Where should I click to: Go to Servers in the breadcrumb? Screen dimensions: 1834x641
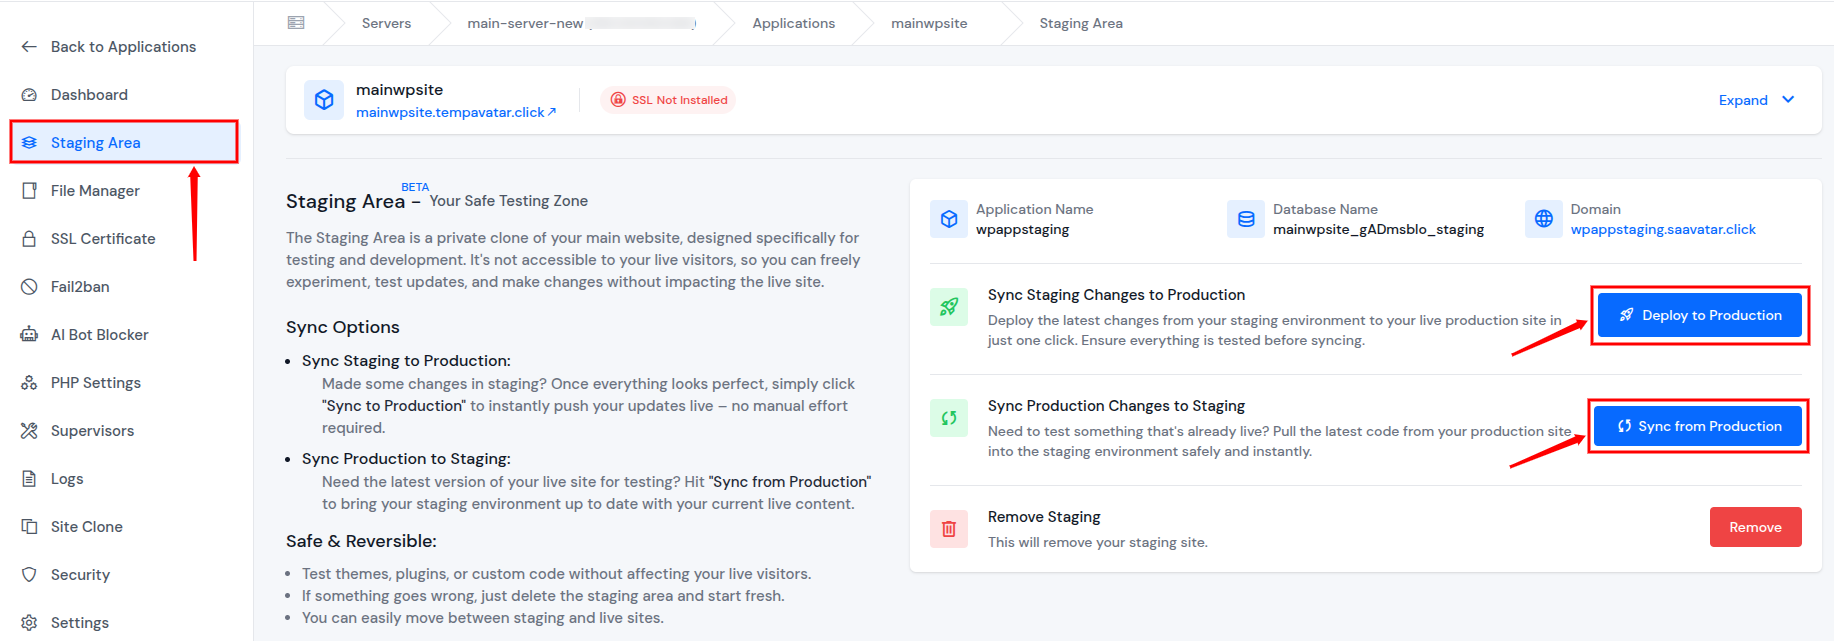click(x=386, y=23)
